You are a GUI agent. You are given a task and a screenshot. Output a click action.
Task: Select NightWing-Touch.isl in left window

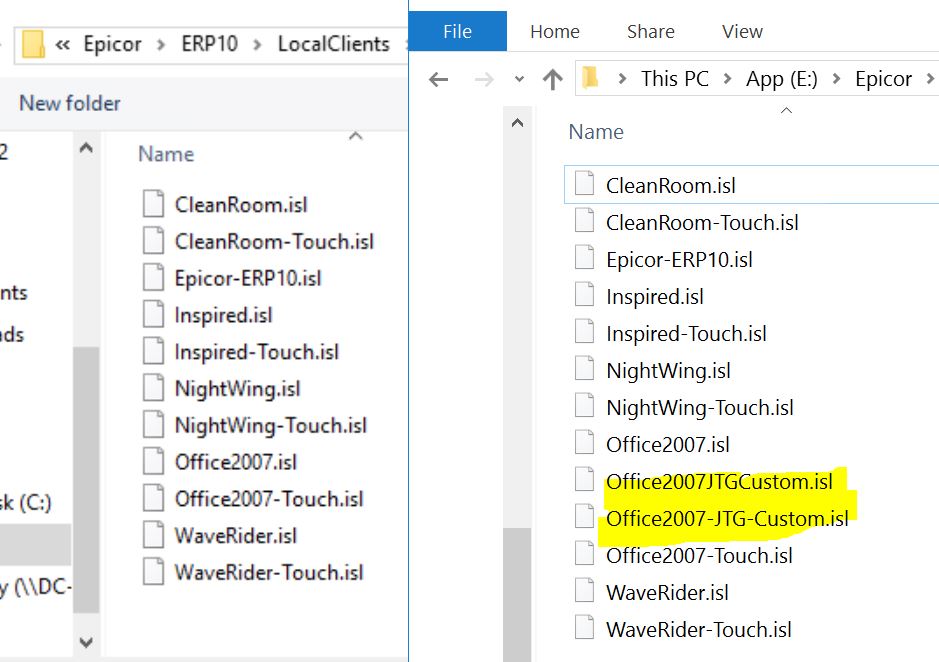point(271,426)
